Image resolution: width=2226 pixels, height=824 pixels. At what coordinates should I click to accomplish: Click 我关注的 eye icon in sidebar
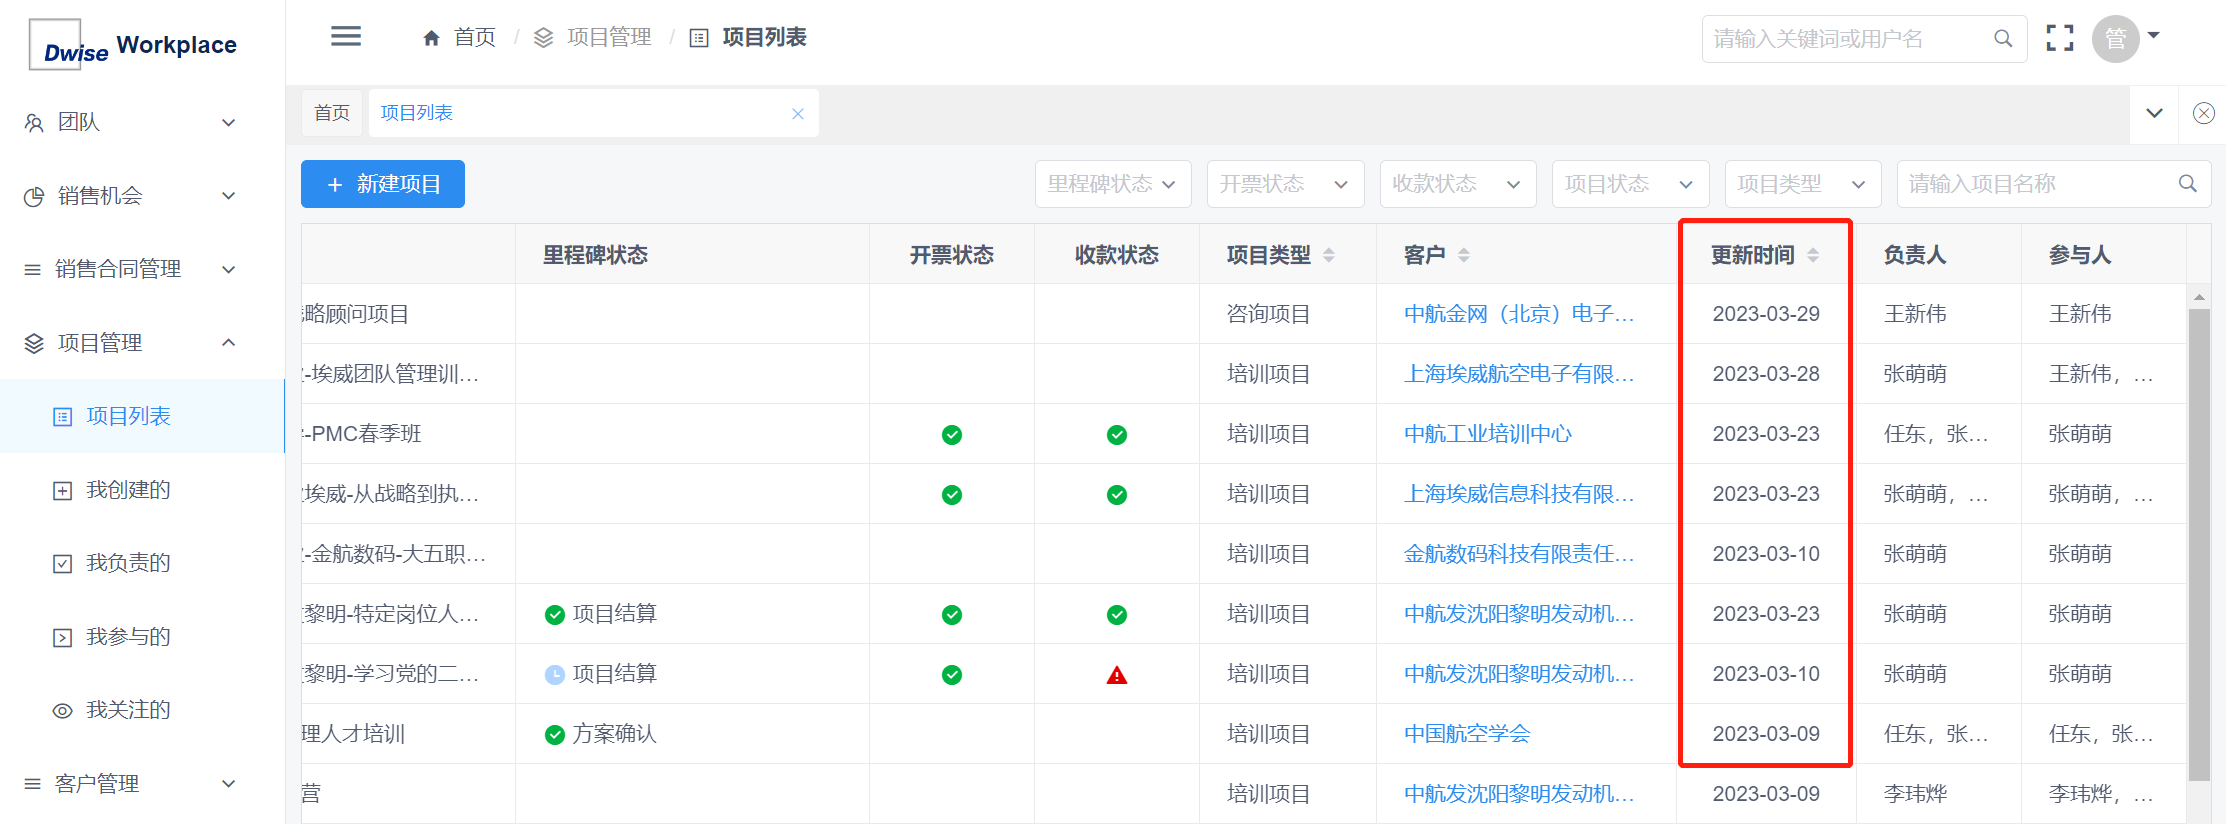[62, 710]
